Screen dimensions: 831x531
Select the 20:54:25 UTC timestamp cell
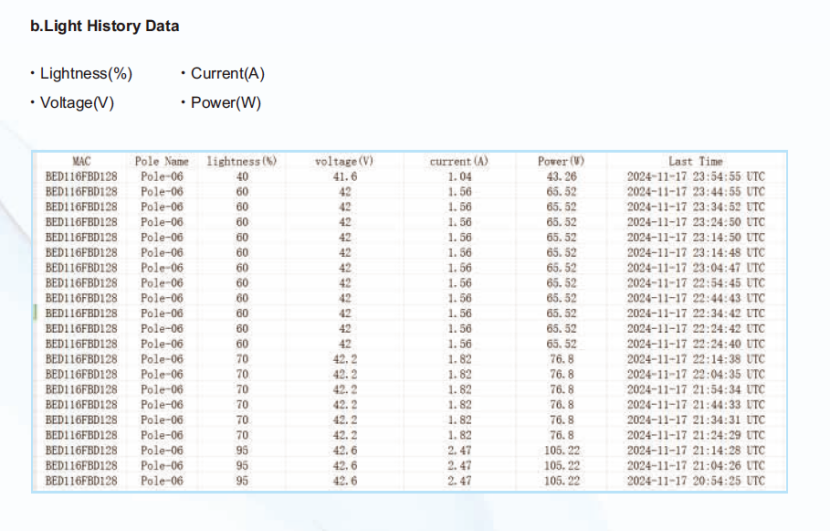tap(696, 481)
